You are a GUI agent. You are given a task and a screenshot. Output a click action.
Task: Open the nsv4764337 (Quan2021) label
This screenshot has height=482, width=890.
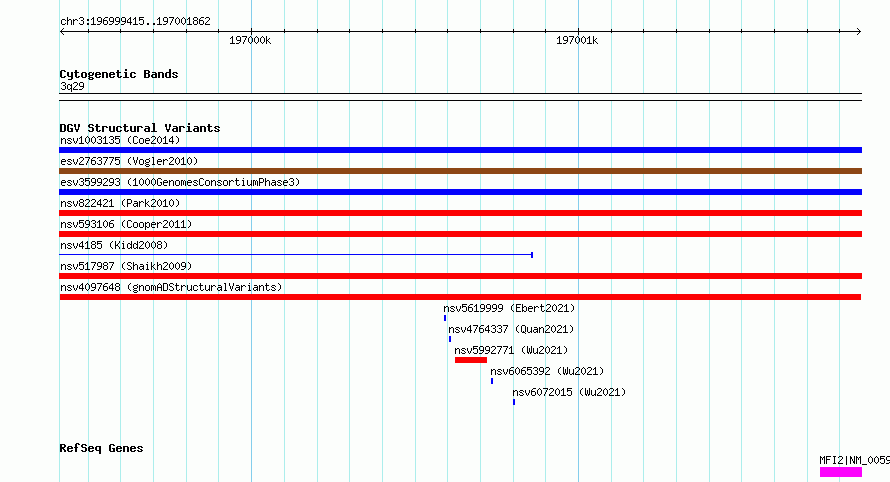pos(511,329)
